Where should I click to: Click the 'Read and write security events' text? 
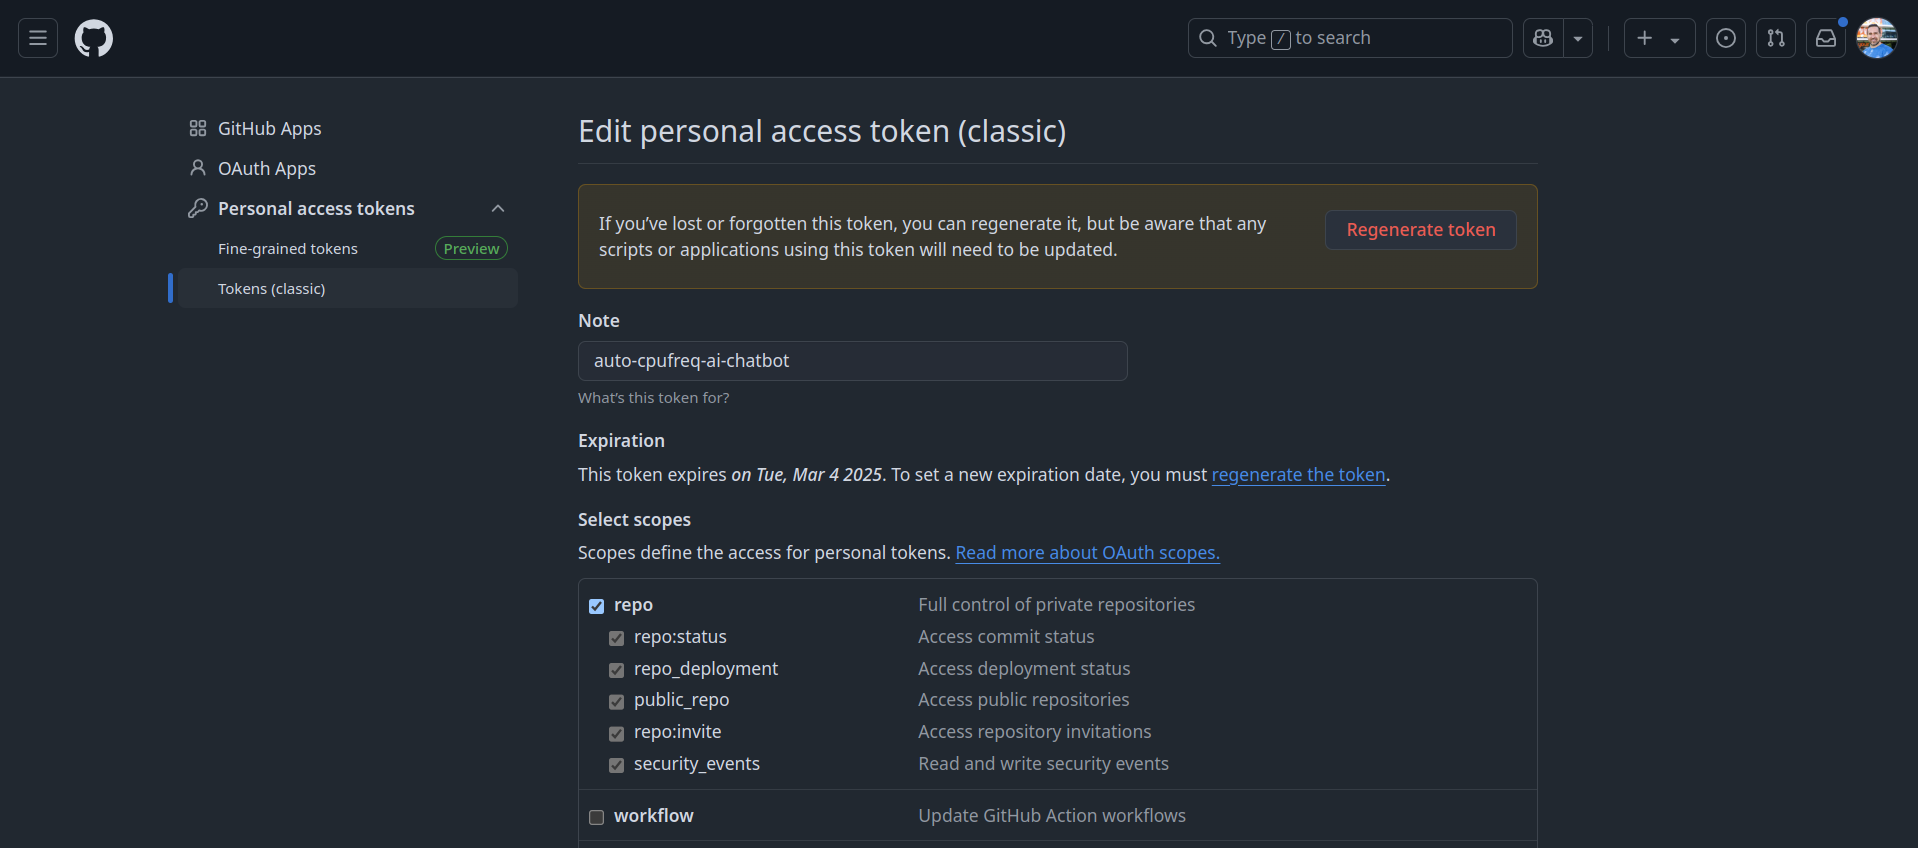point(1043,764)
